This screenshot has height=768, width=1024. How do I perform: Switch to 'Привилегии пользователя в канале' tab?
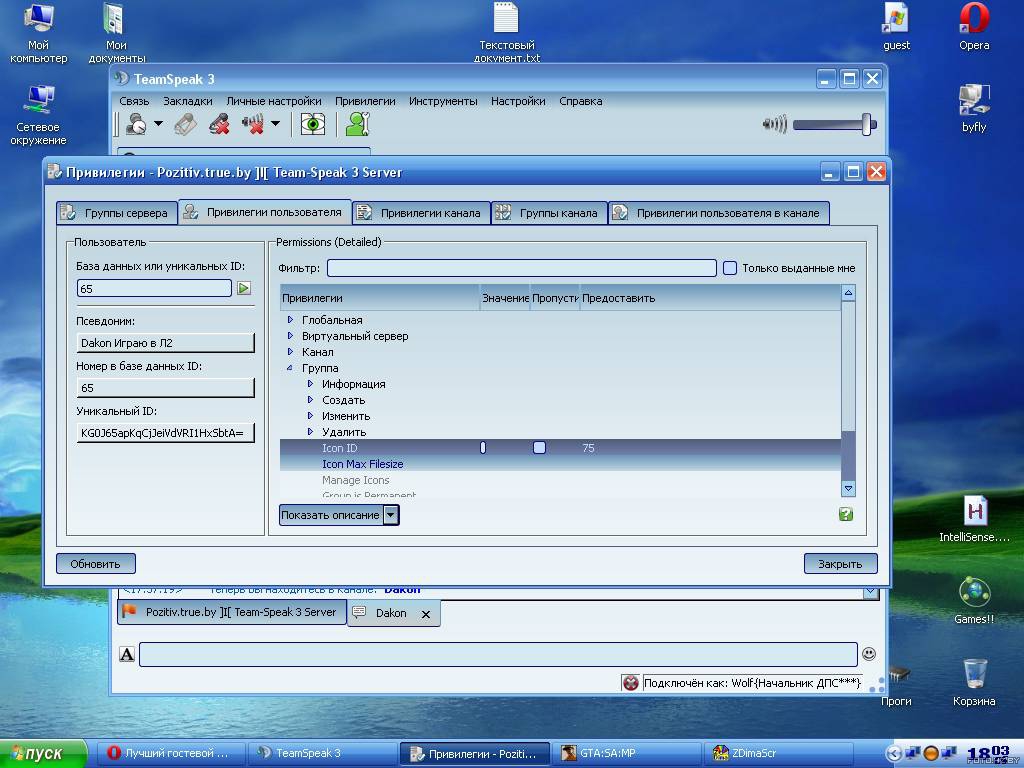tap(719, 213)
